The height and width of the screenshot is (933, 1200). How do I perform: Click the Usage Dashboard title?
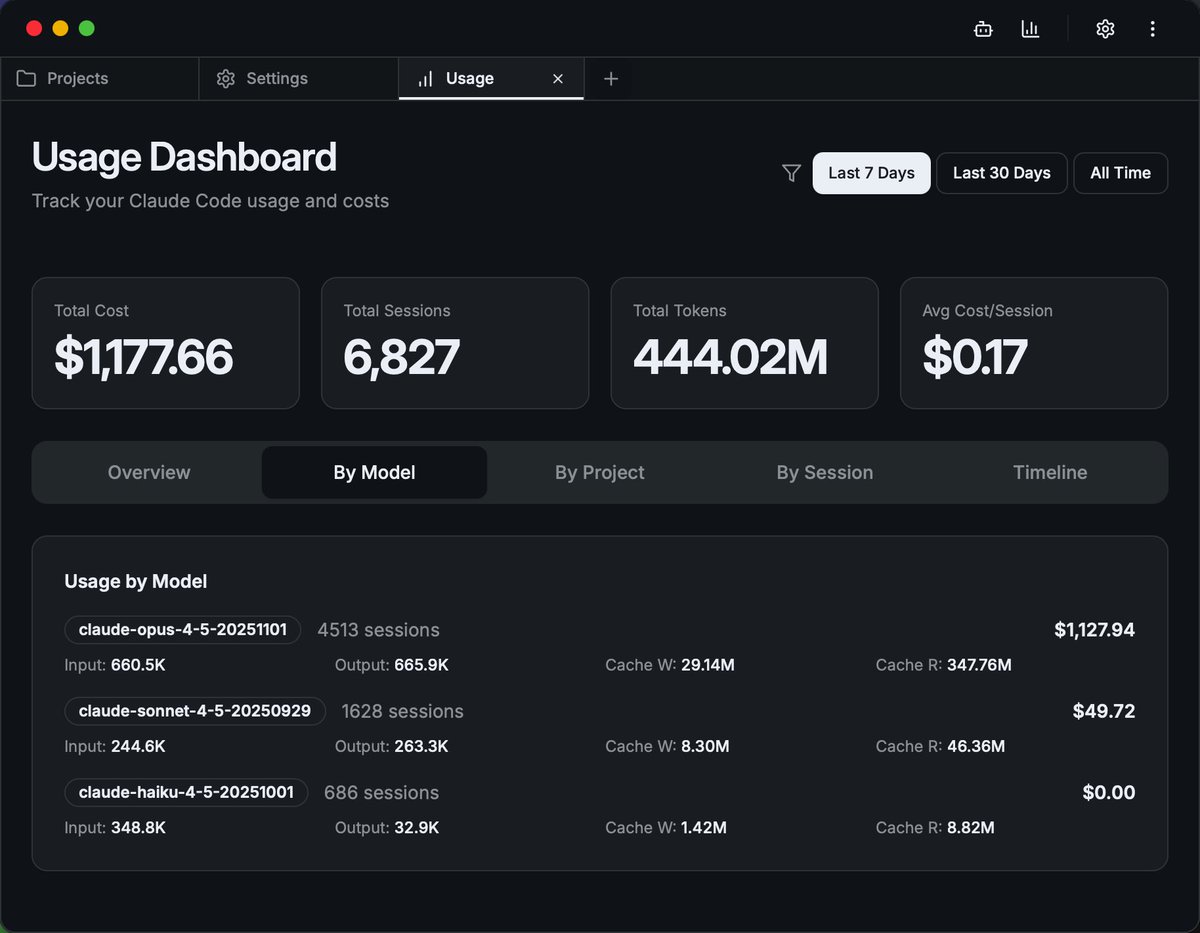[184, 158]
